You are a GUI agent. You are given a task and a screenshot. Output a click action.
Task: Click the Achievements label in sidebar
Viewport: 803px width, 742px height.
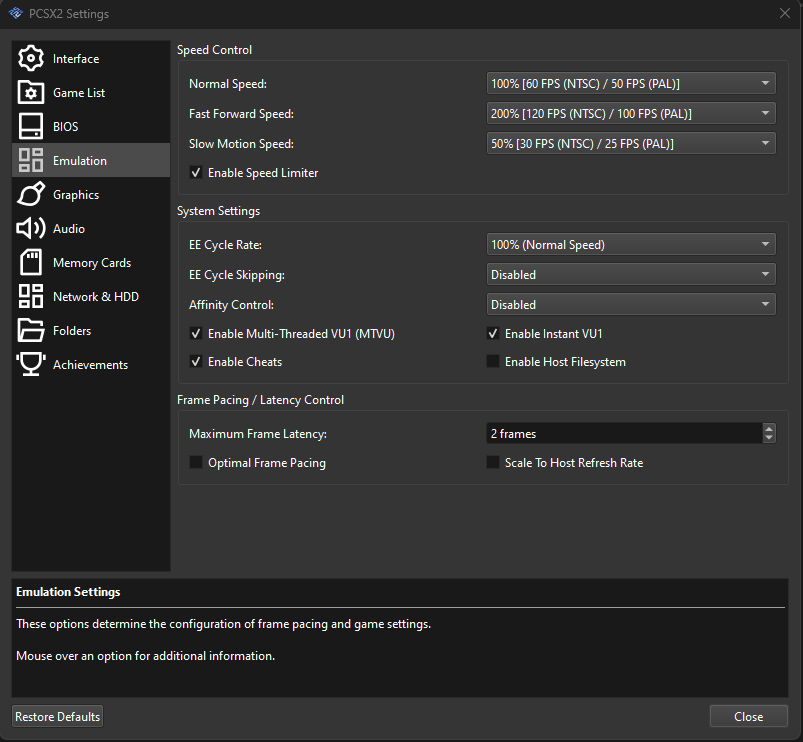(90, 365)
